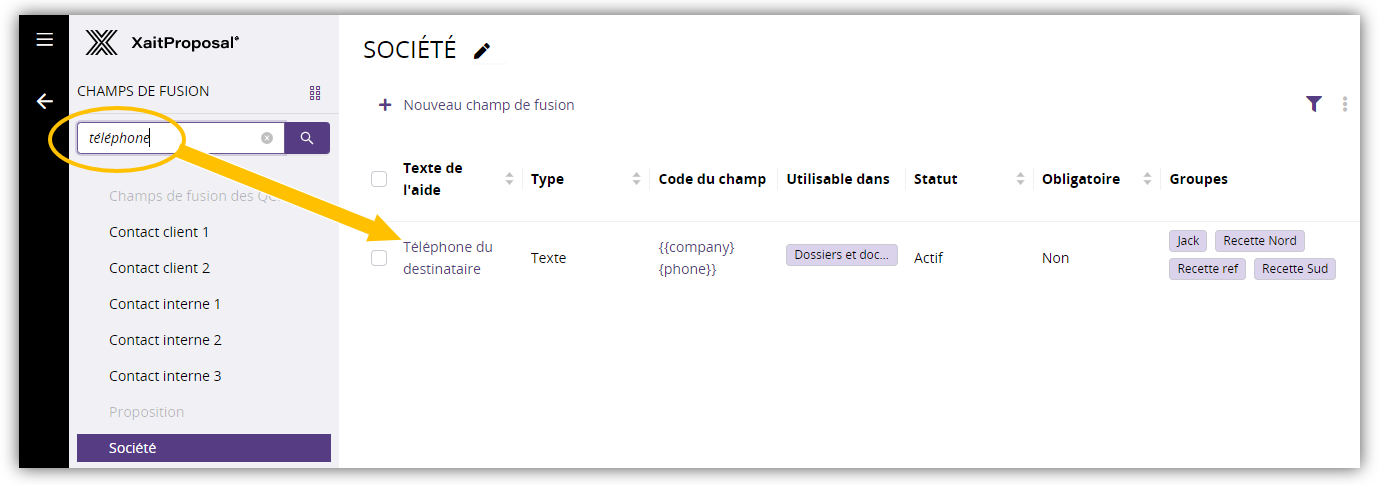The image size is (1385, 485).
Task: Check the Téléphone du destinataire row checkbox
Action: pyautogui.click(x=379, y=258)
